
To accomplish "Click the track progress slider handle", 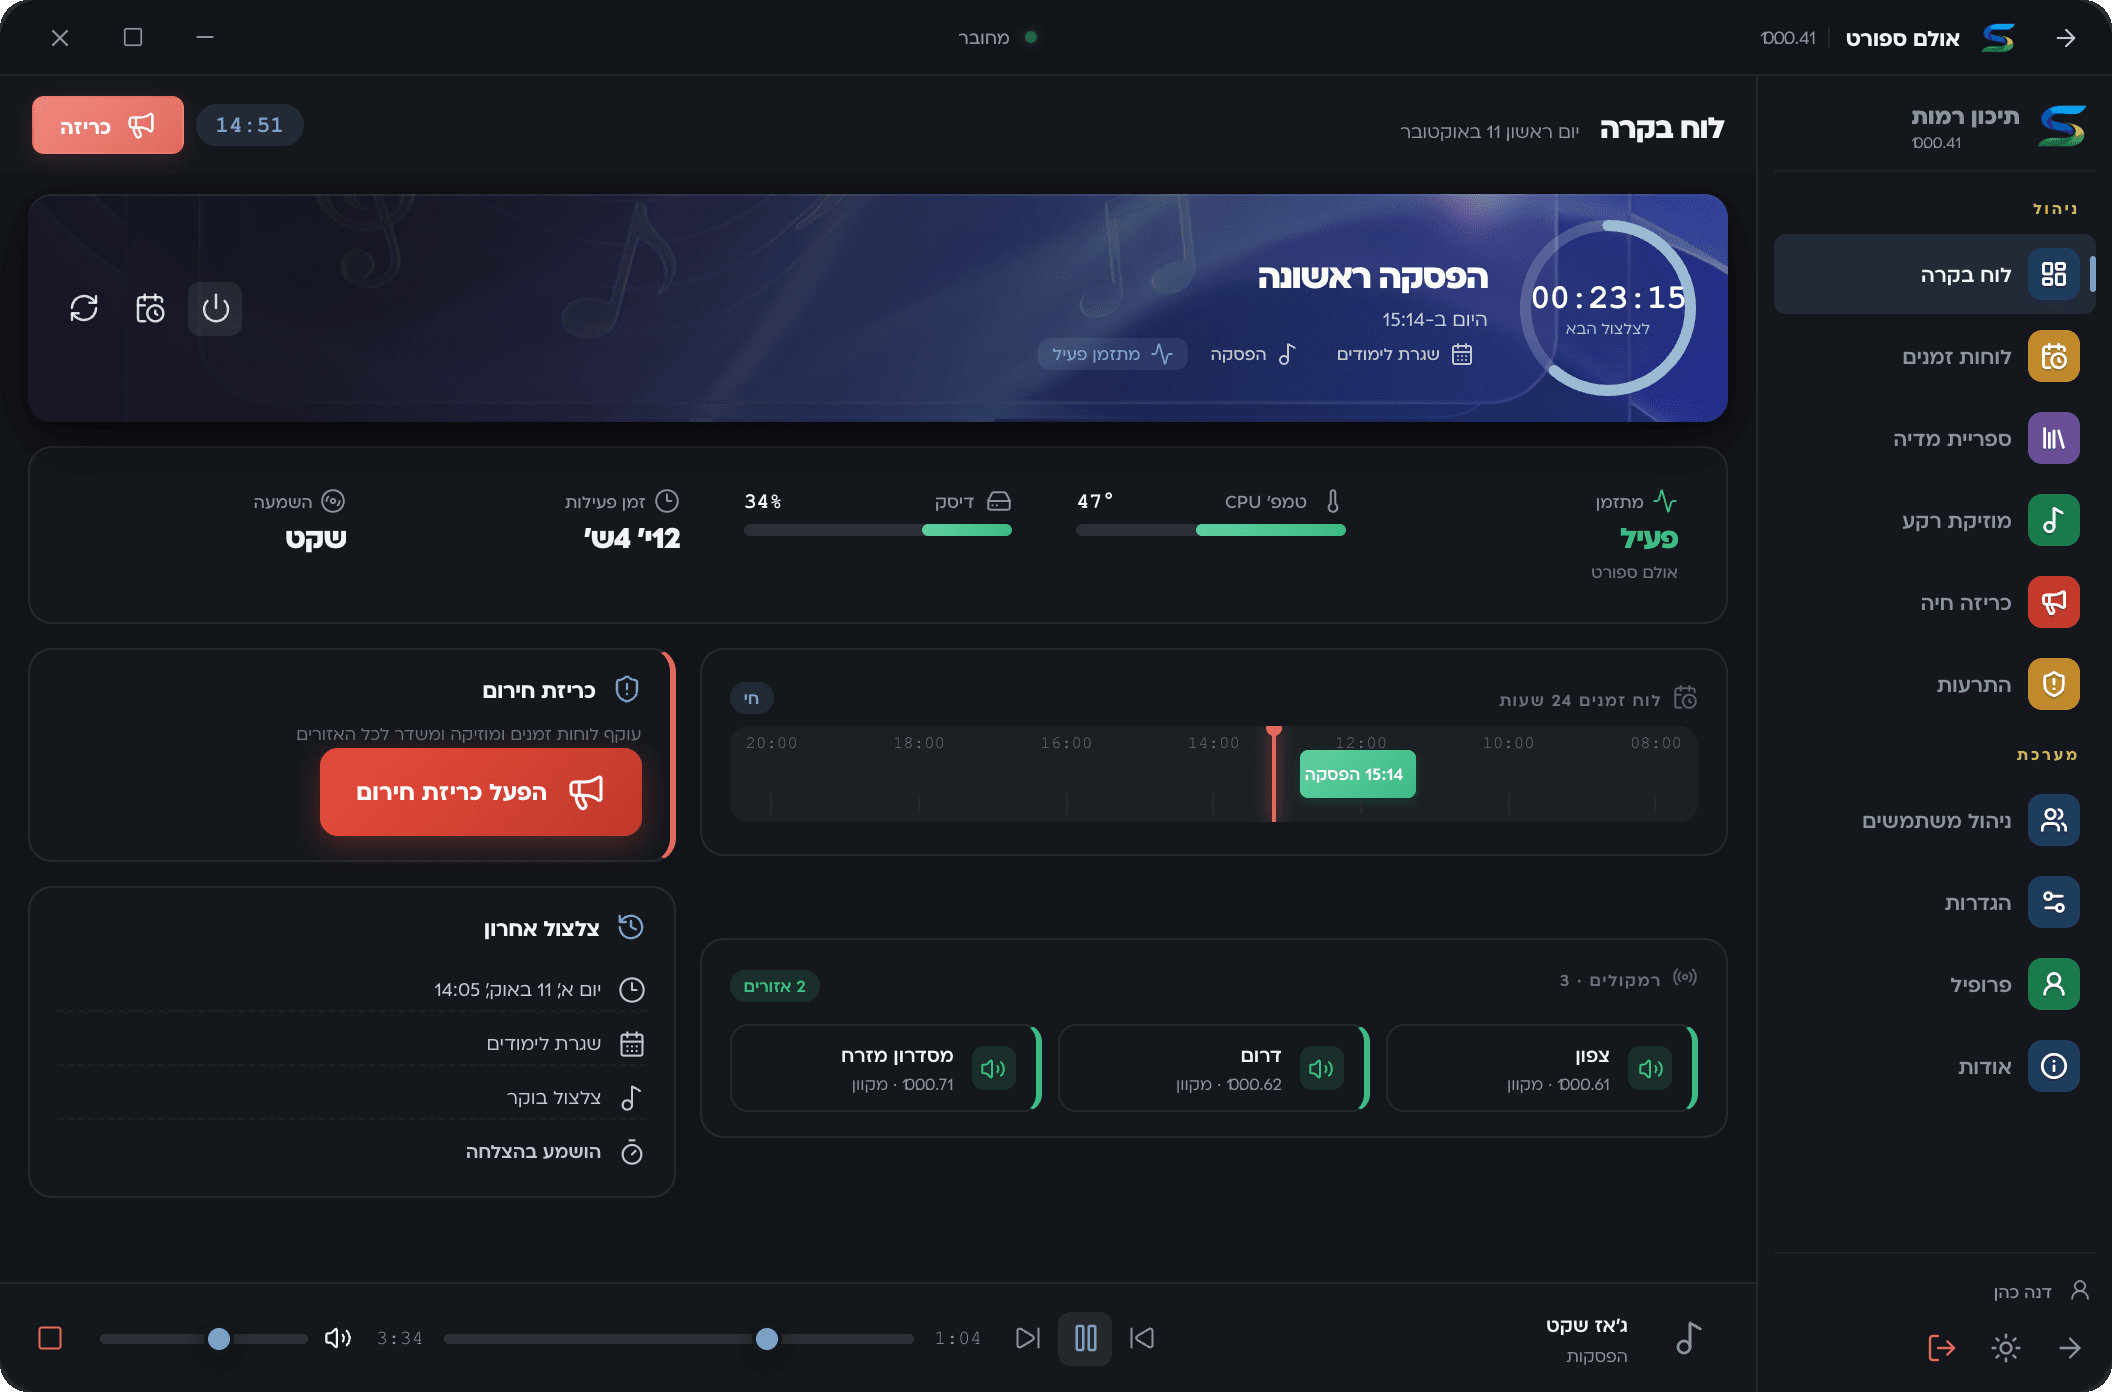I will (767, 1338).
